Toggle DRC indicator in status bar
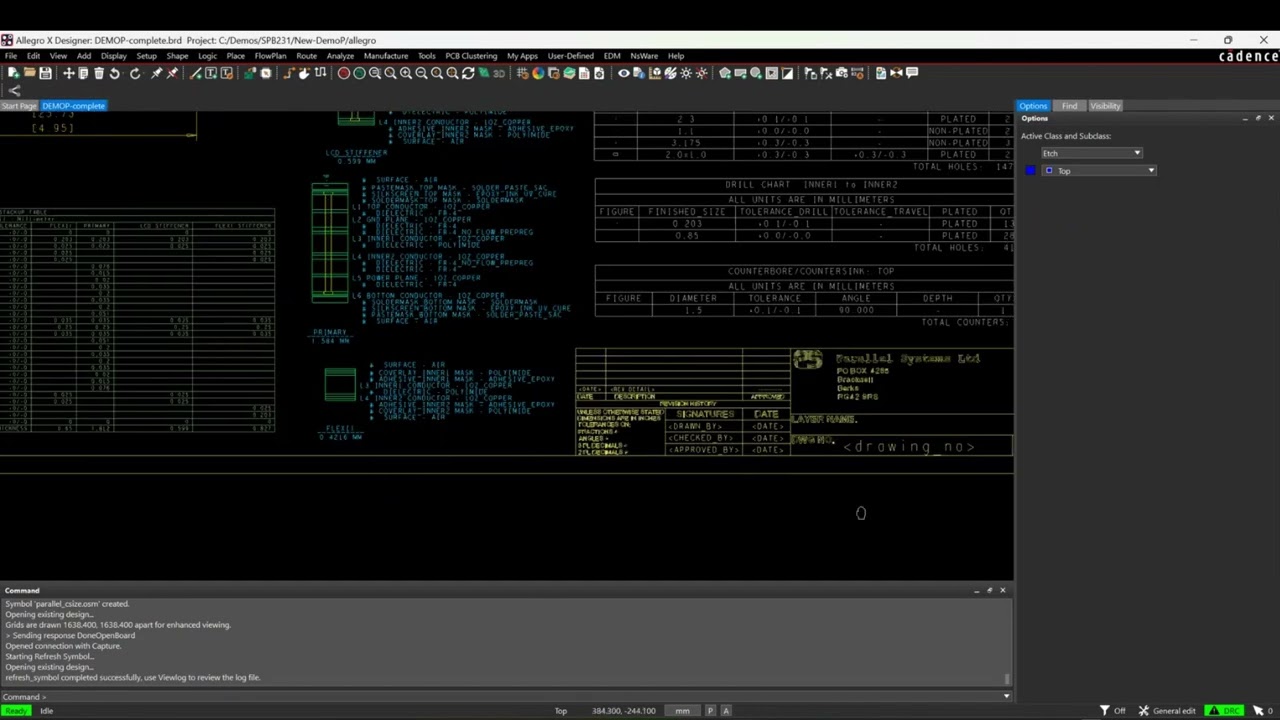Viewport: 1280px width, 720px height. (1224, 711)
